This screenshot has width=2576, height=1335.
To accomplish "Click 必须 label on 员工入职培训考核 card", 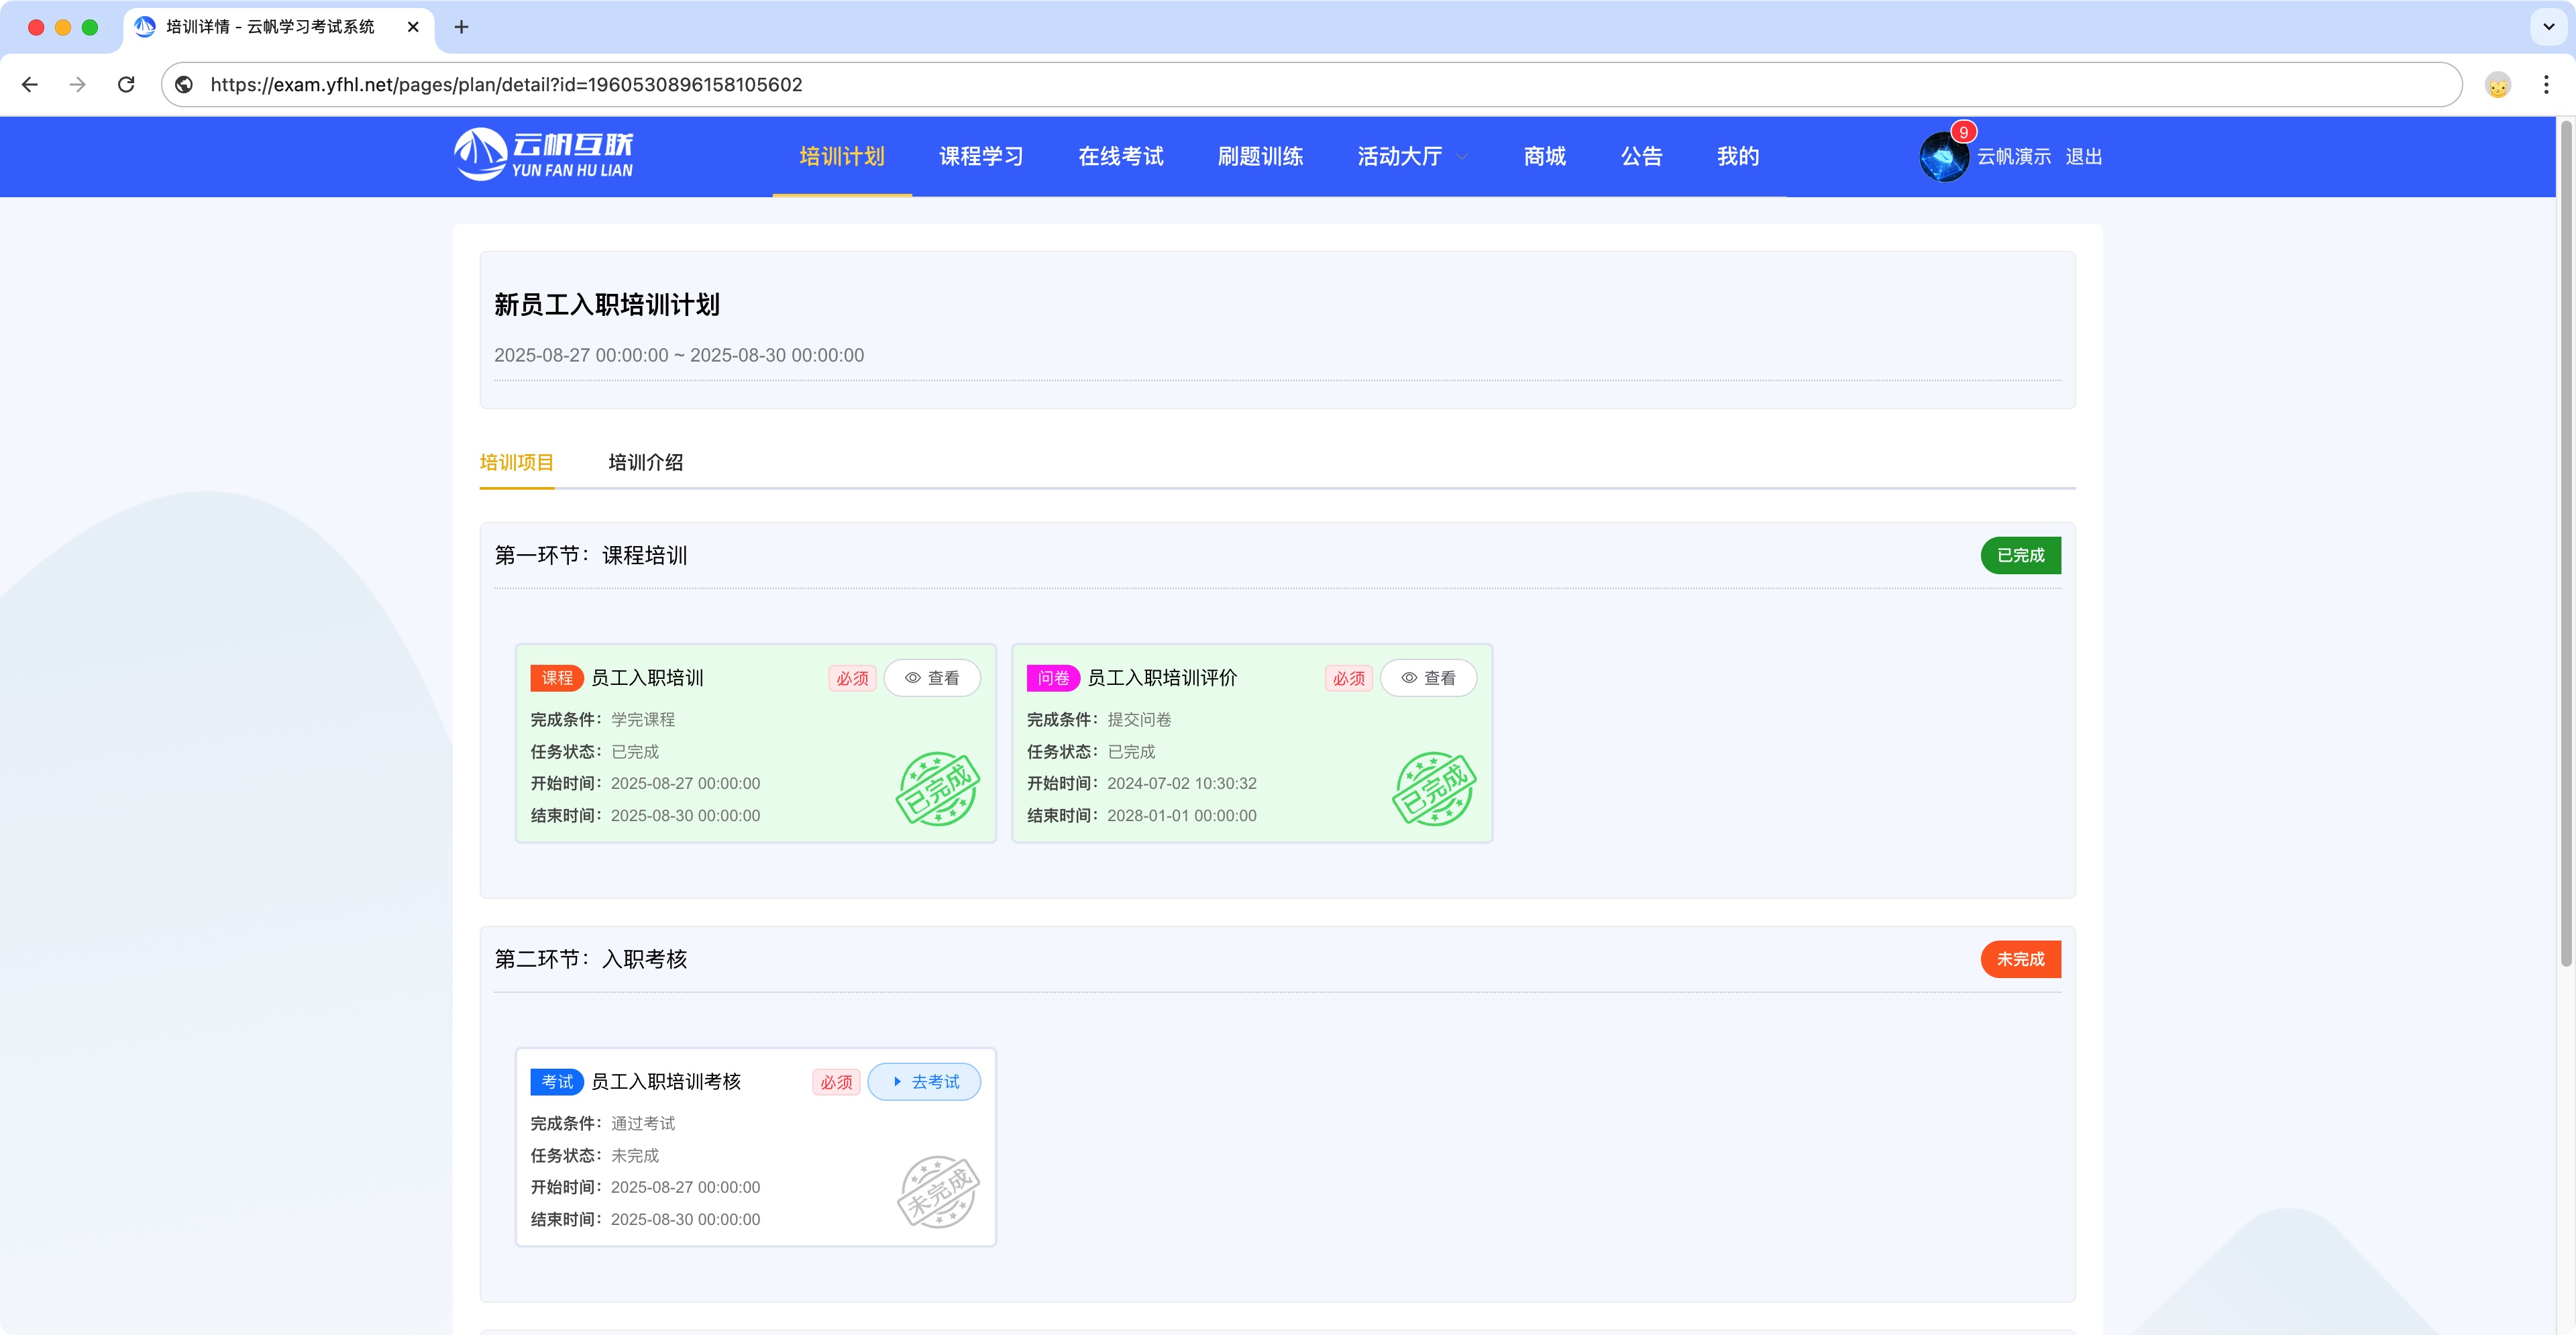I will point(836,1082).
